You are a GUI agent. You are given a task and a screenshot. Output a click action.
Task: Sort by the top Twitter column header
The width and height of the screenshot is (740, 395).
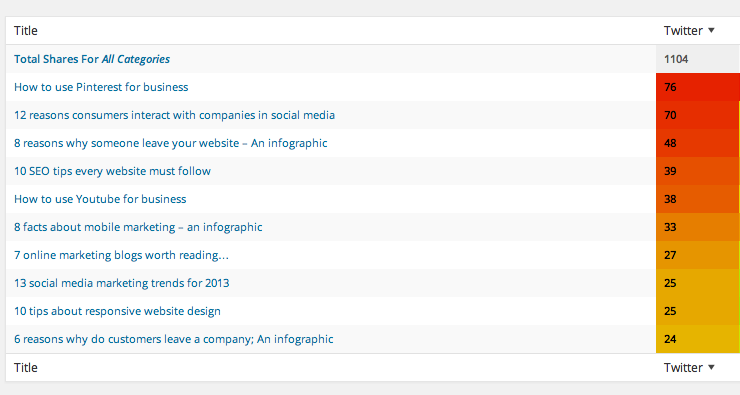coord(689,31)
